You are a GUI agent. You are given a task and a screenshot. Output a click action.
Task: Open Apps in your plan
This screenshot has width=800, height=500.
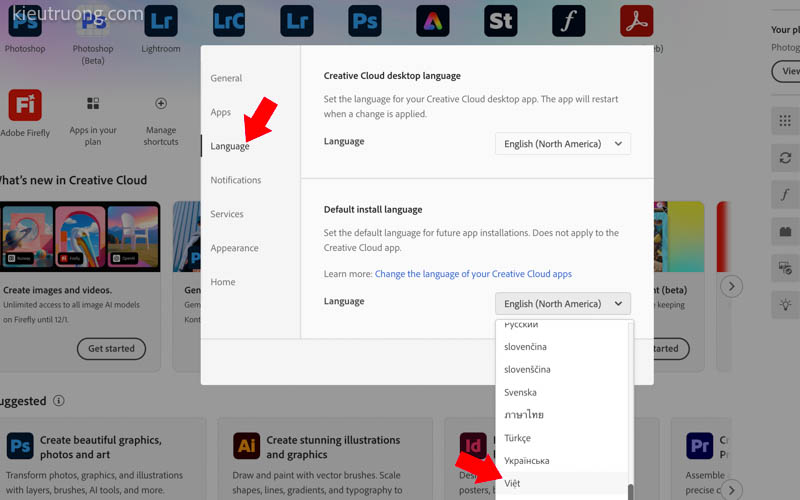click(x=93, y=104)
